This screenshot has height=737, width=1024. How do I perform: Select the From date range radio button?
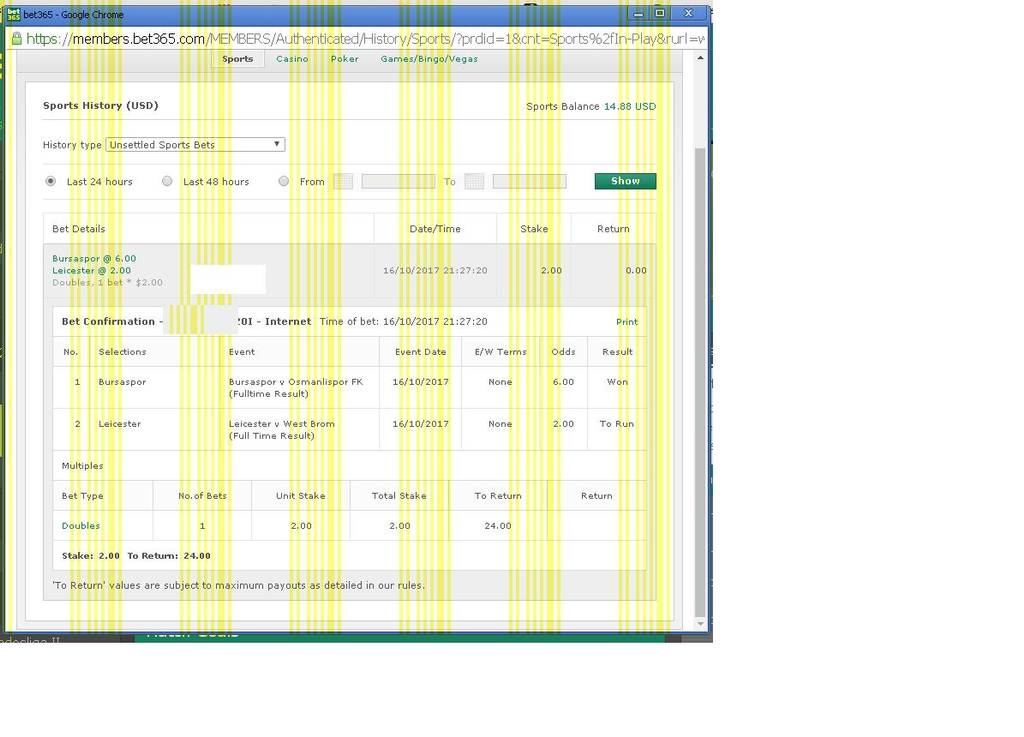(283, 181)
